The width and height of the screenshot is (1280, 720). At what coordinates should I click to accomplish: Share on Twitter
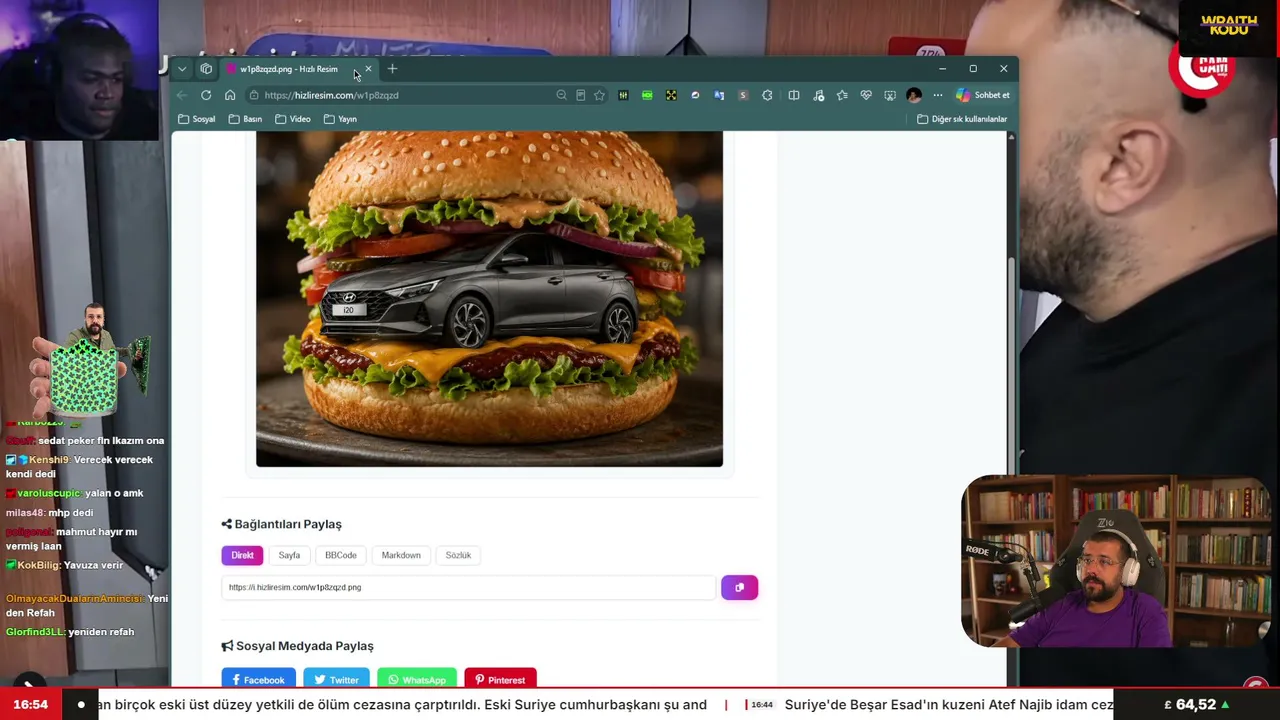(336, 679)
